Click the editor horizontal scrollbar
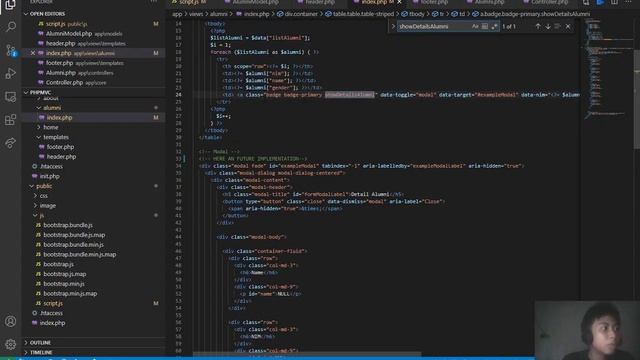Viewport: 640px width, 360px height. click(x=306, y=353)
